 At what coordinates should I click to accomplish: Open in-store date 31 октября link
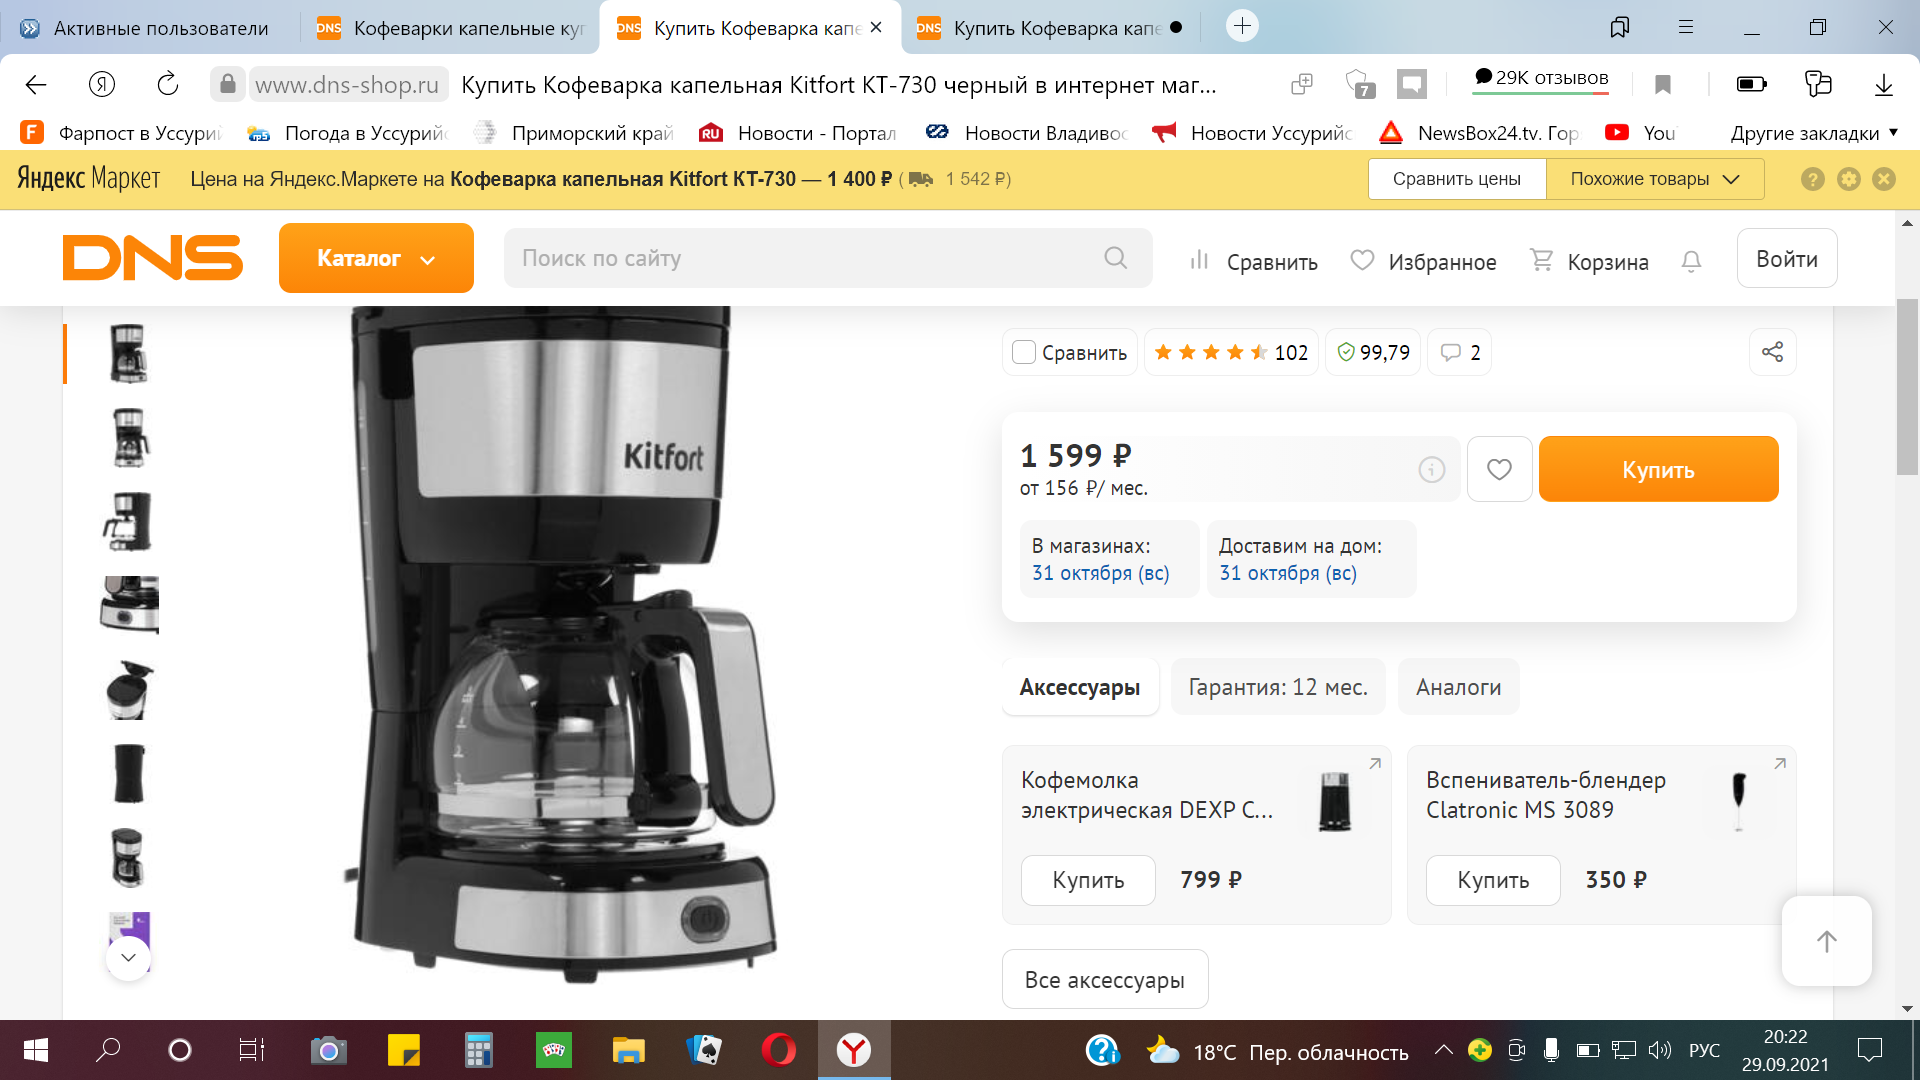1100,573
